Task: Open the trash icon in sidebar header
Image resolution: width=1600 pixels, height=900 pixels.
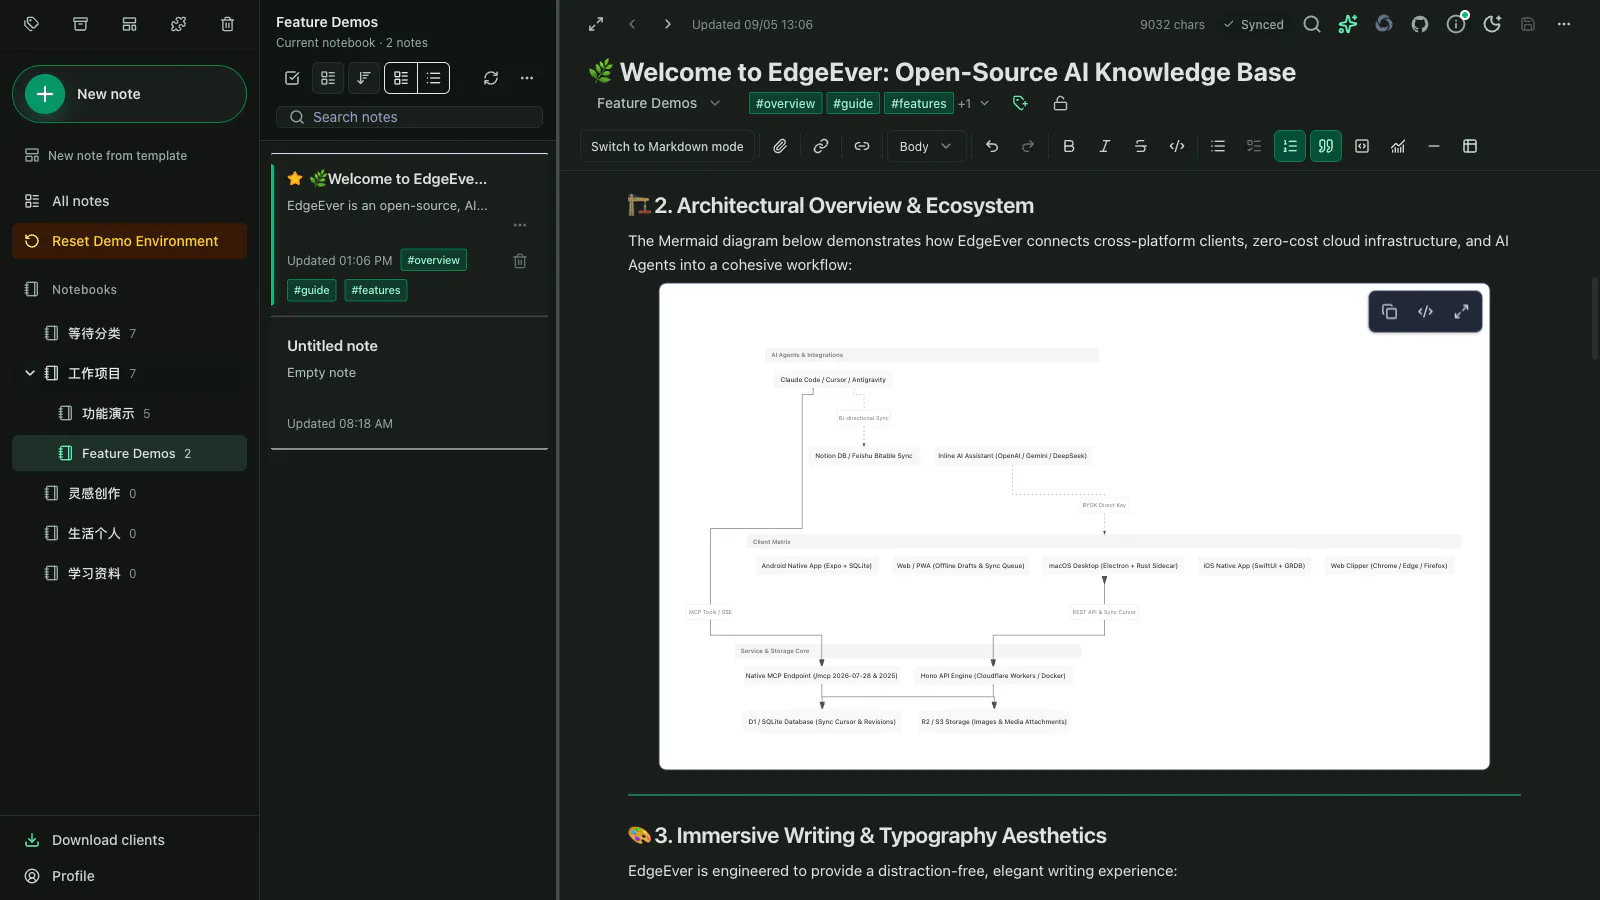Action: click(227, 24)
